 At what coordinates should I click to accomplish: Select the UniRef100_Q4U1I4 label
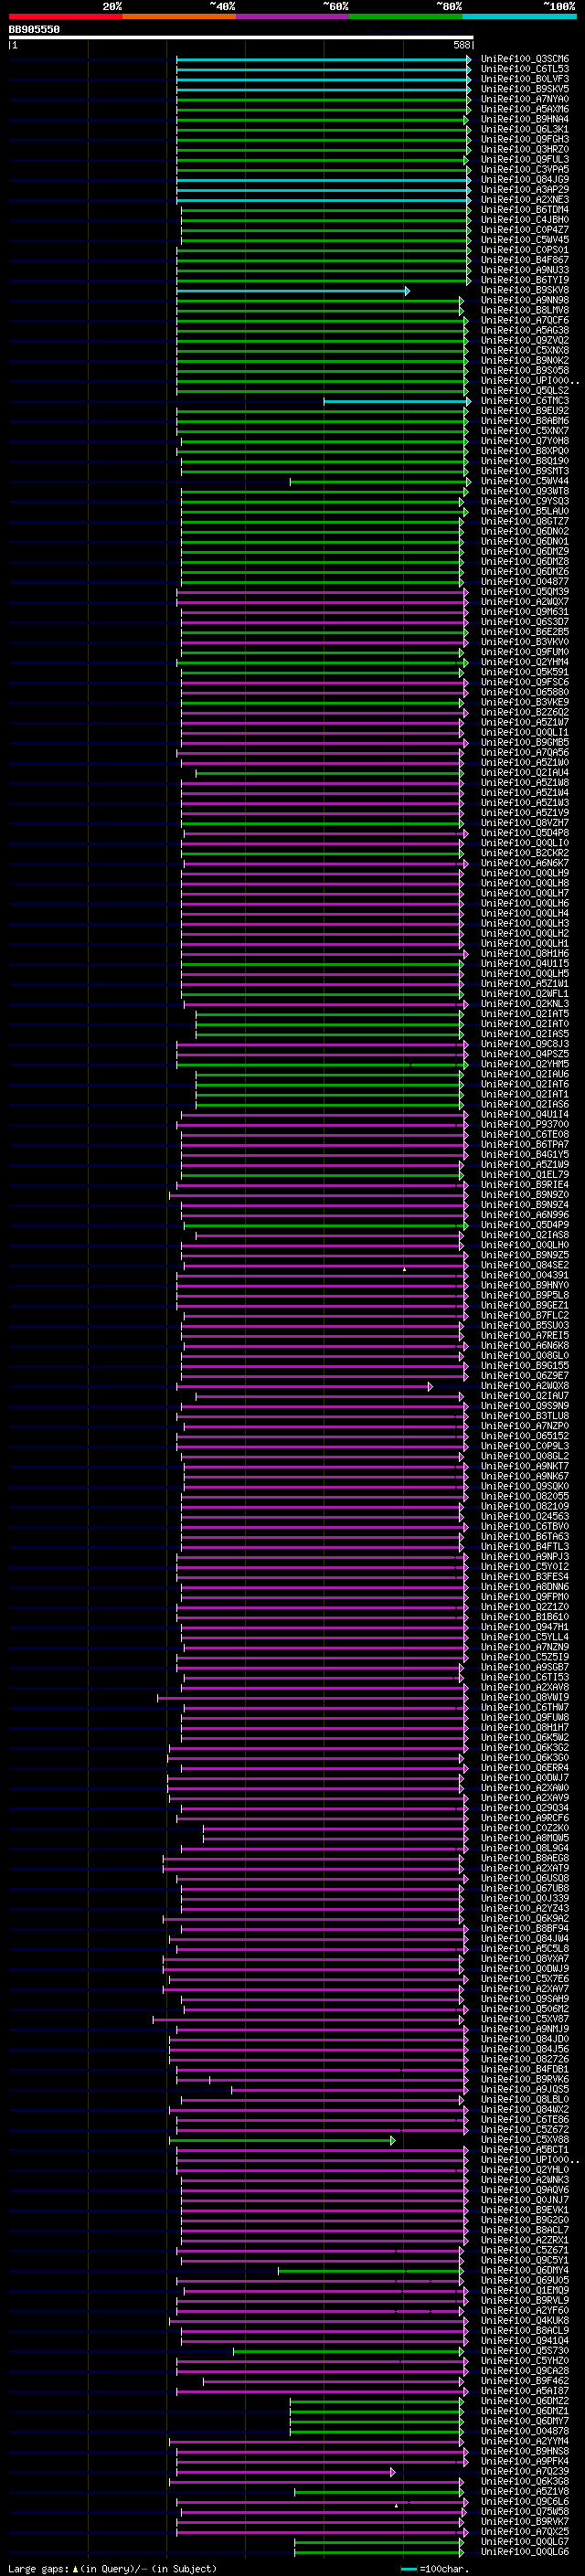(525, 1115)
